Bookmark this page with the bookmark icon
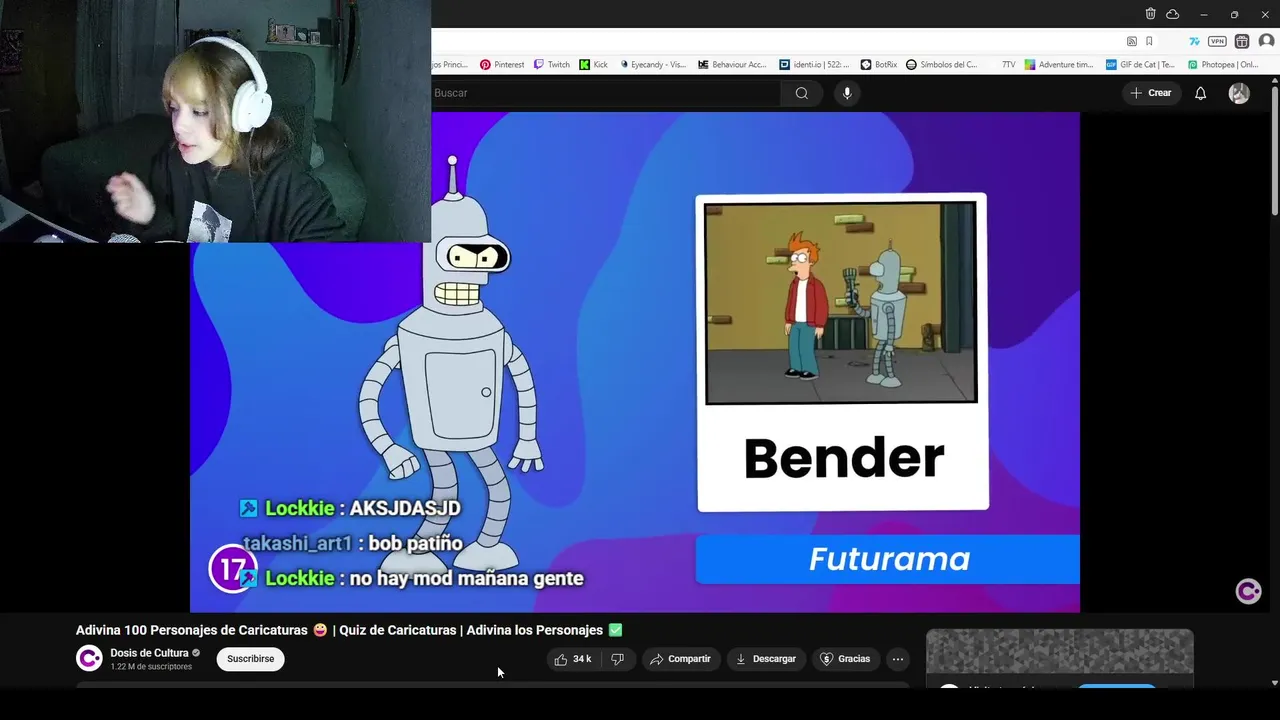 (x=1149, y=41)
